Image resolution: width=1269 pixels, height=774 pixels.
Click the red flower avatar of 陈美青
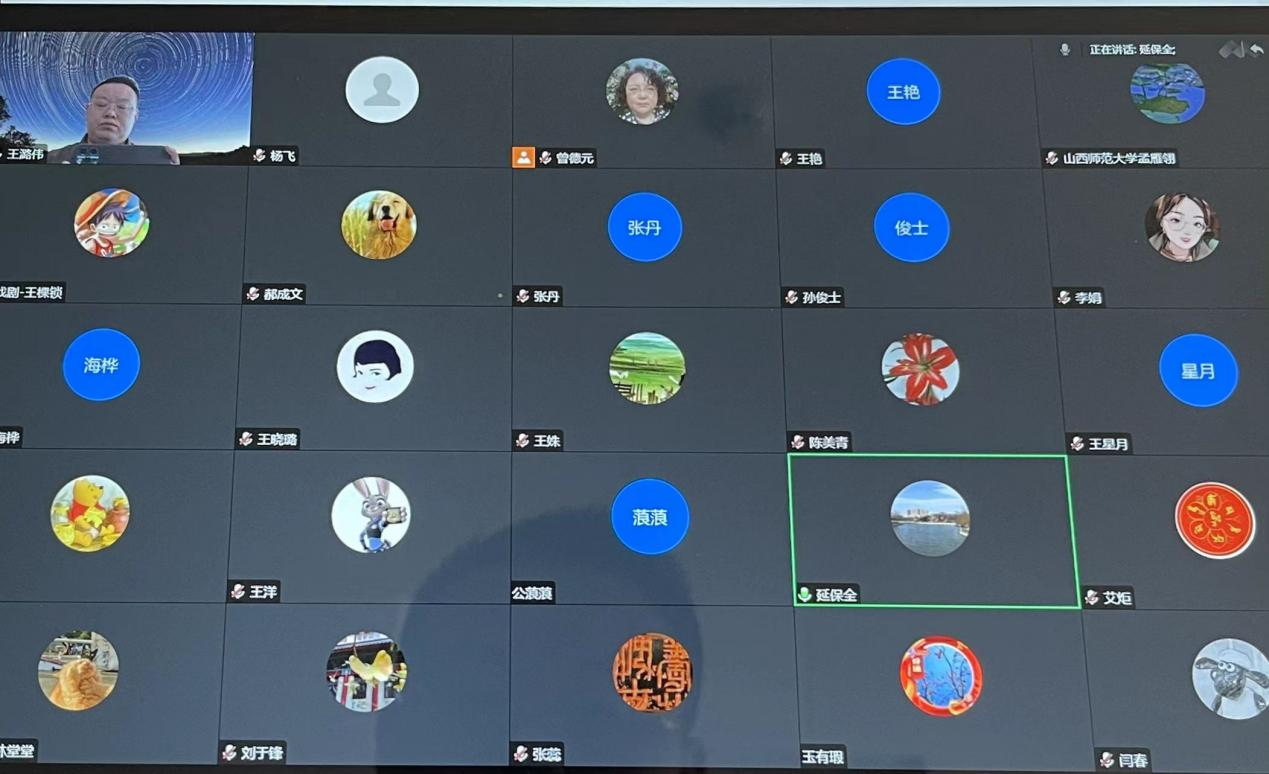(920, 369)
